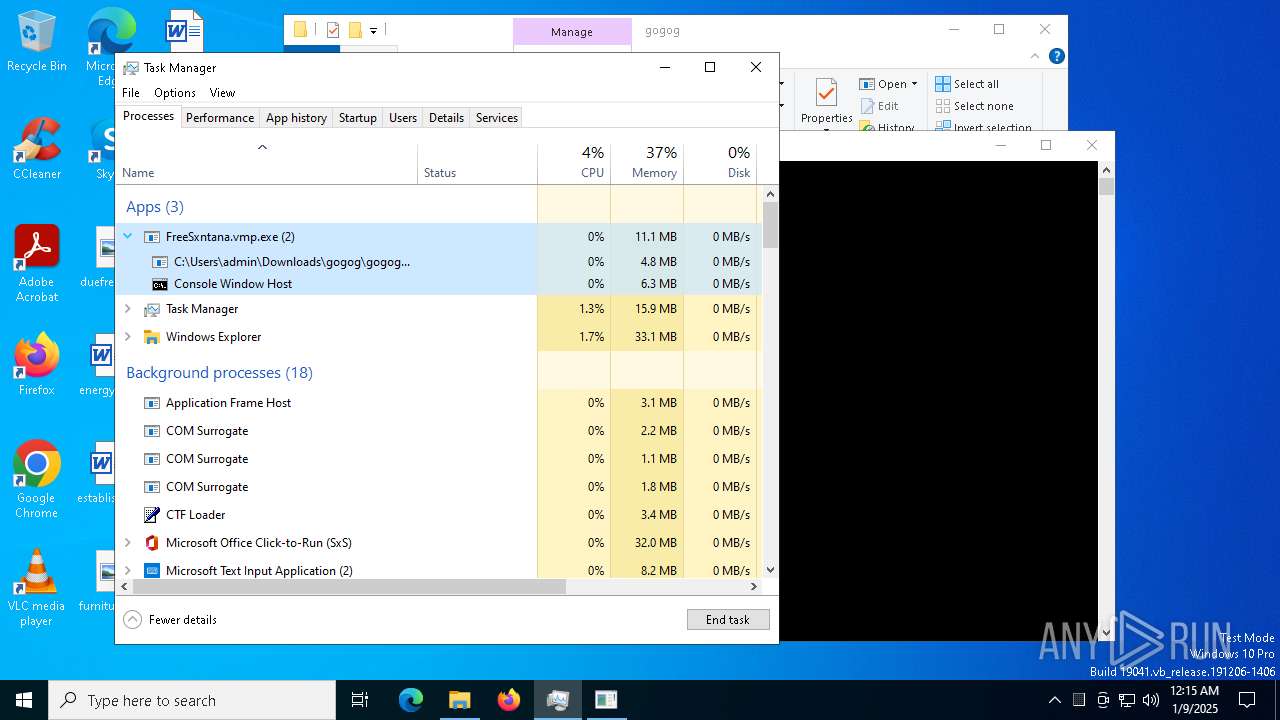Sort by CPU column header
Screen dimensions: 1280x720
click(x=574, y=163)
